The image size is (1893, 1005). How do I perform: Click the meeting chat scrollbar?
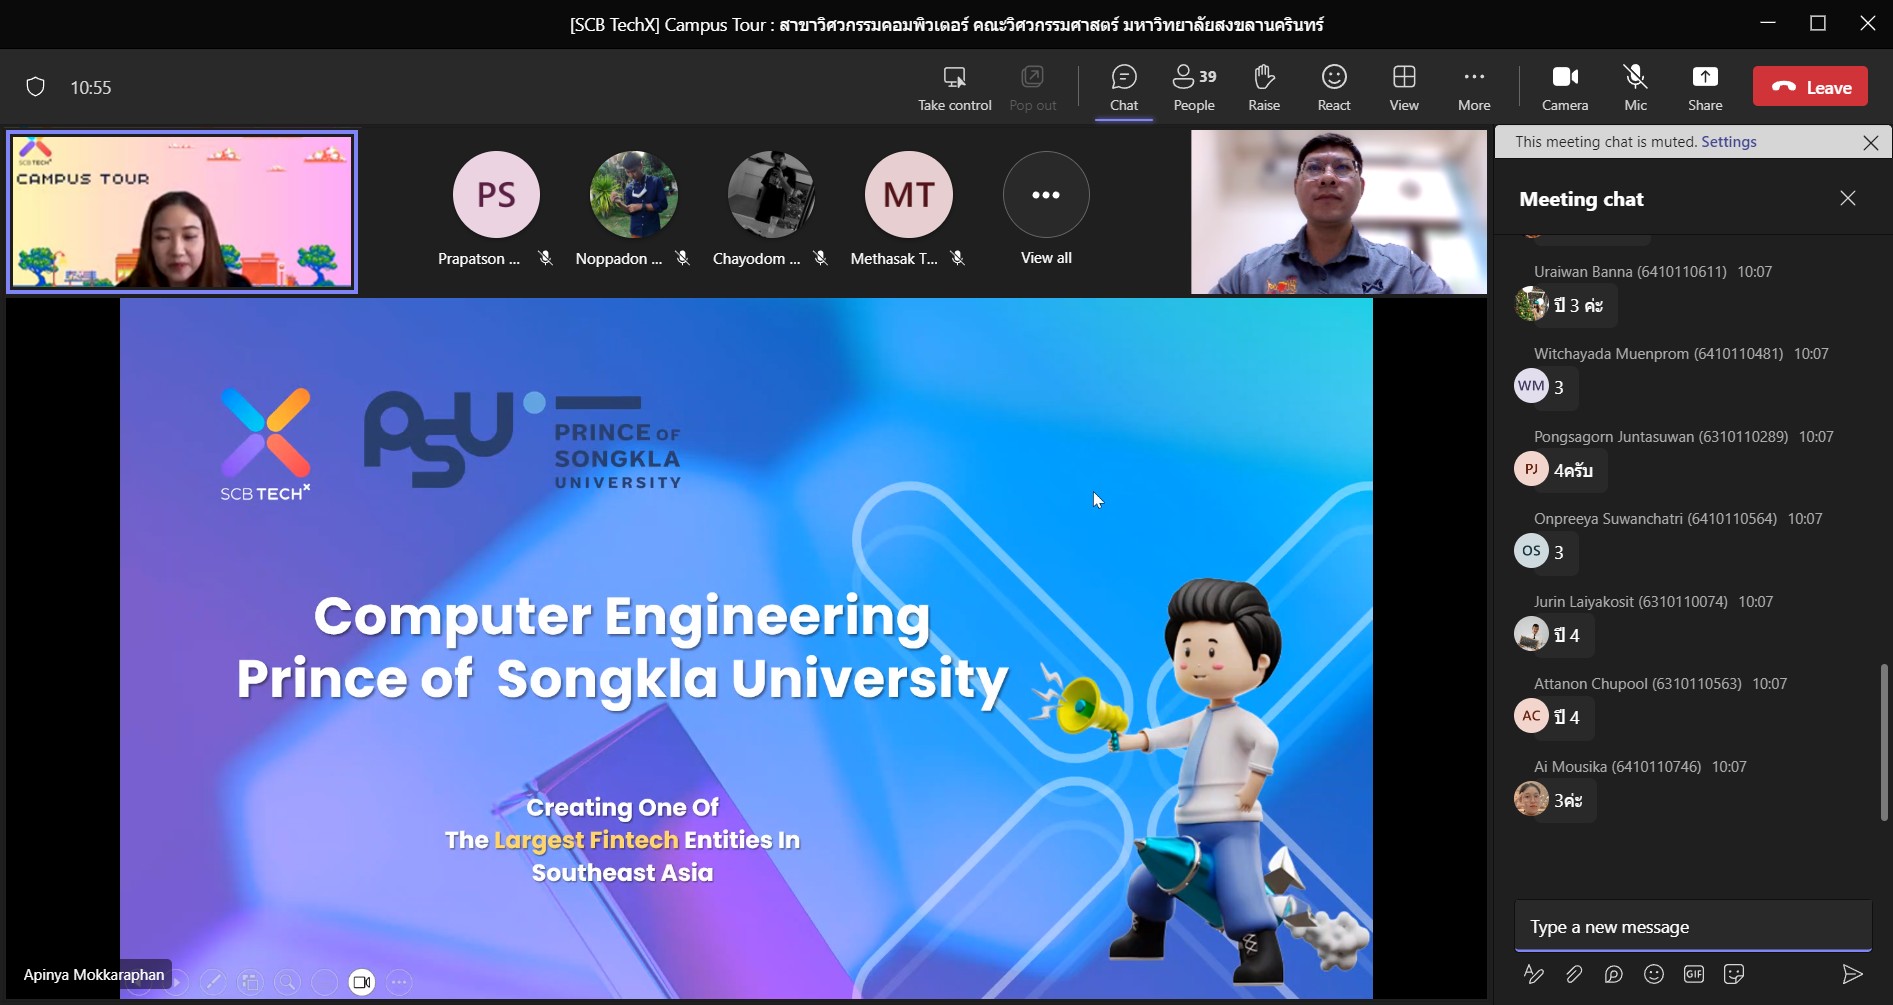[1883, 740]
